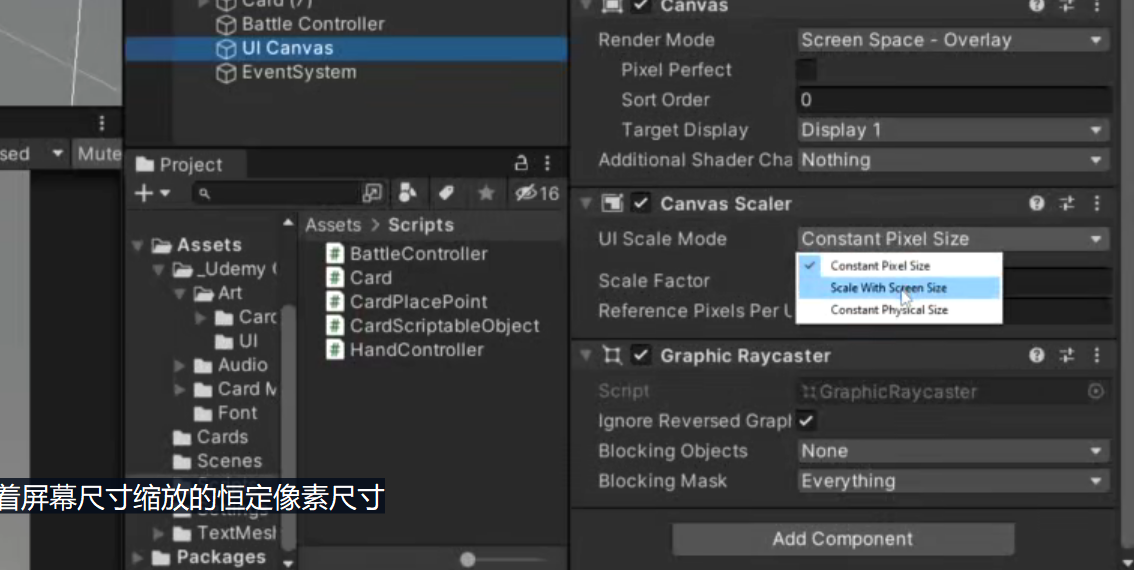Click the Project panel lock icon
1134x570 pixels.
coord(521,163)
